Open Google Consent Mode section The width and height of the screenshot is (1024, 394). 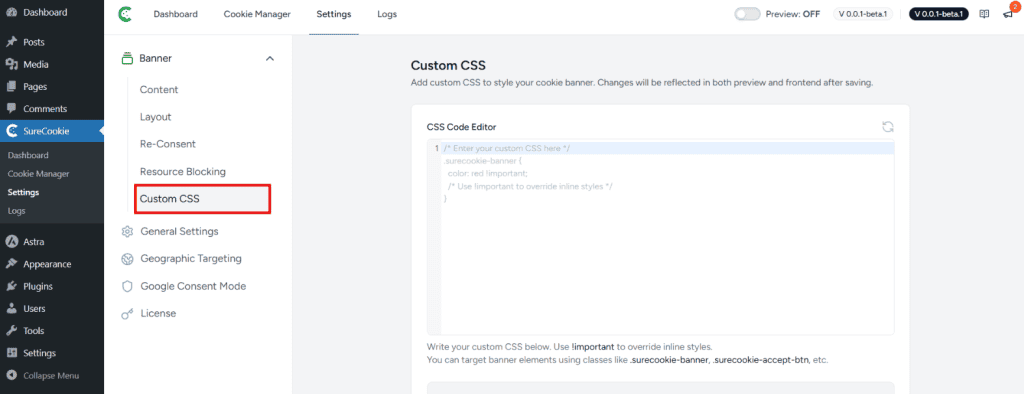click(x=193, y=286)
